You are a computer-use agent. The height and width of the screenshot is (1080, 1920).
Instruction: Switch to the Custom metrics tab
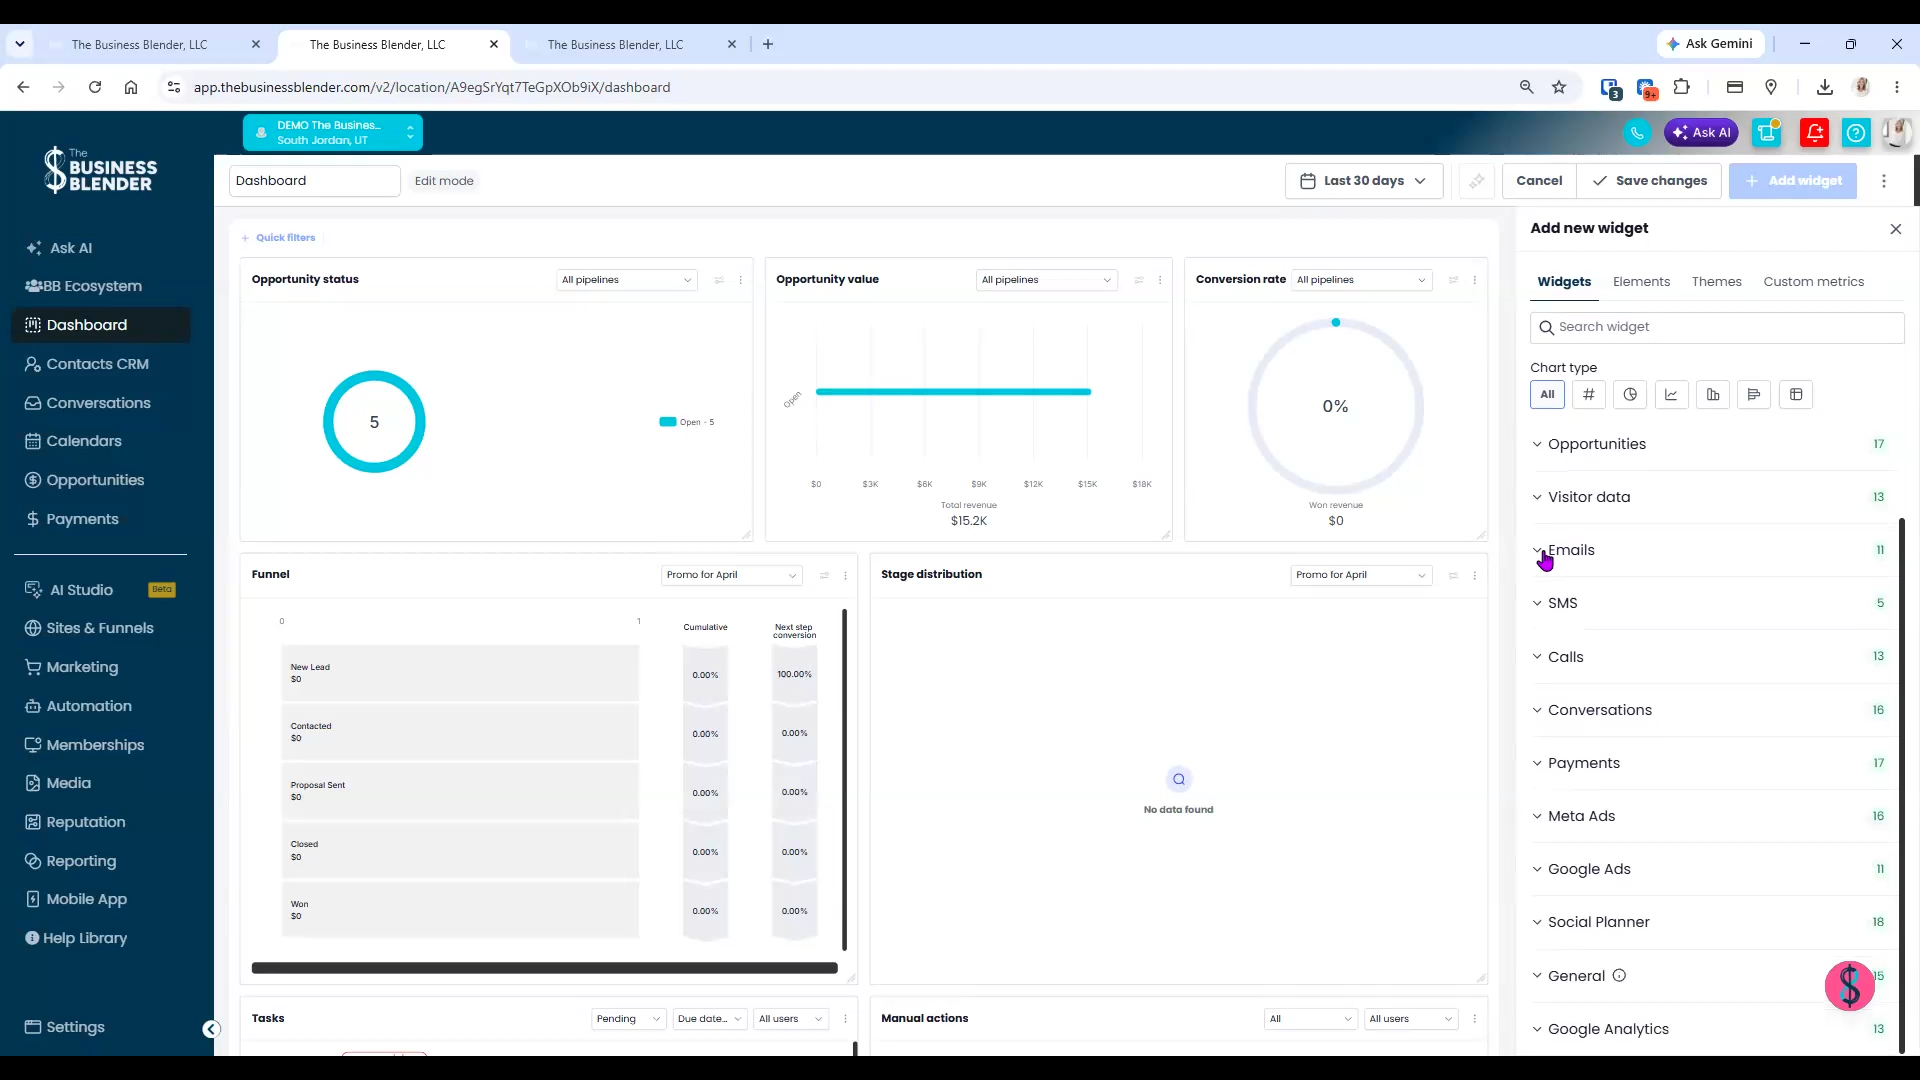pyautogui.click(x=1813, y=282)
